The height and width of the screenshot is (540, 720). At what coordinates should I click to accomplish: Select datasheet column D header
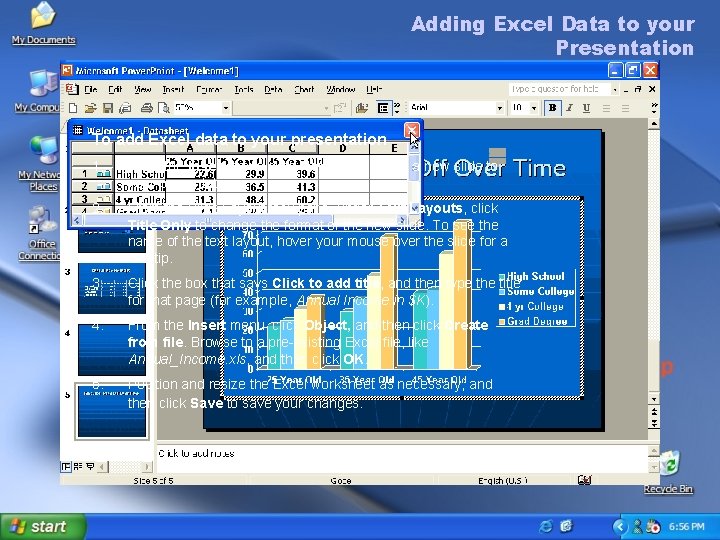click(343, 148)
